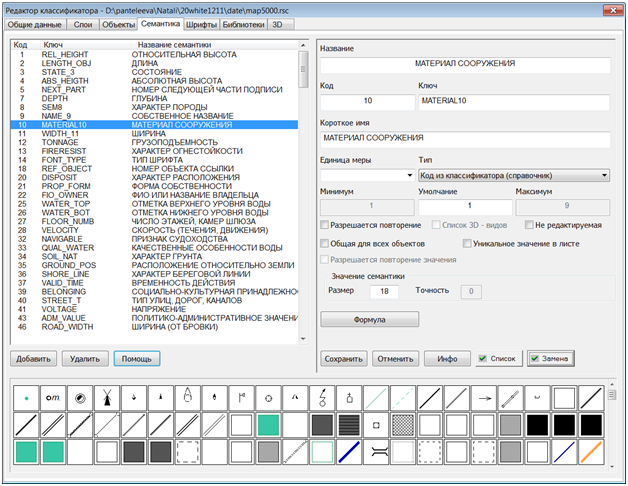Select the WIDTH_11 "ШИРИНА" row in list

point(150,133)
